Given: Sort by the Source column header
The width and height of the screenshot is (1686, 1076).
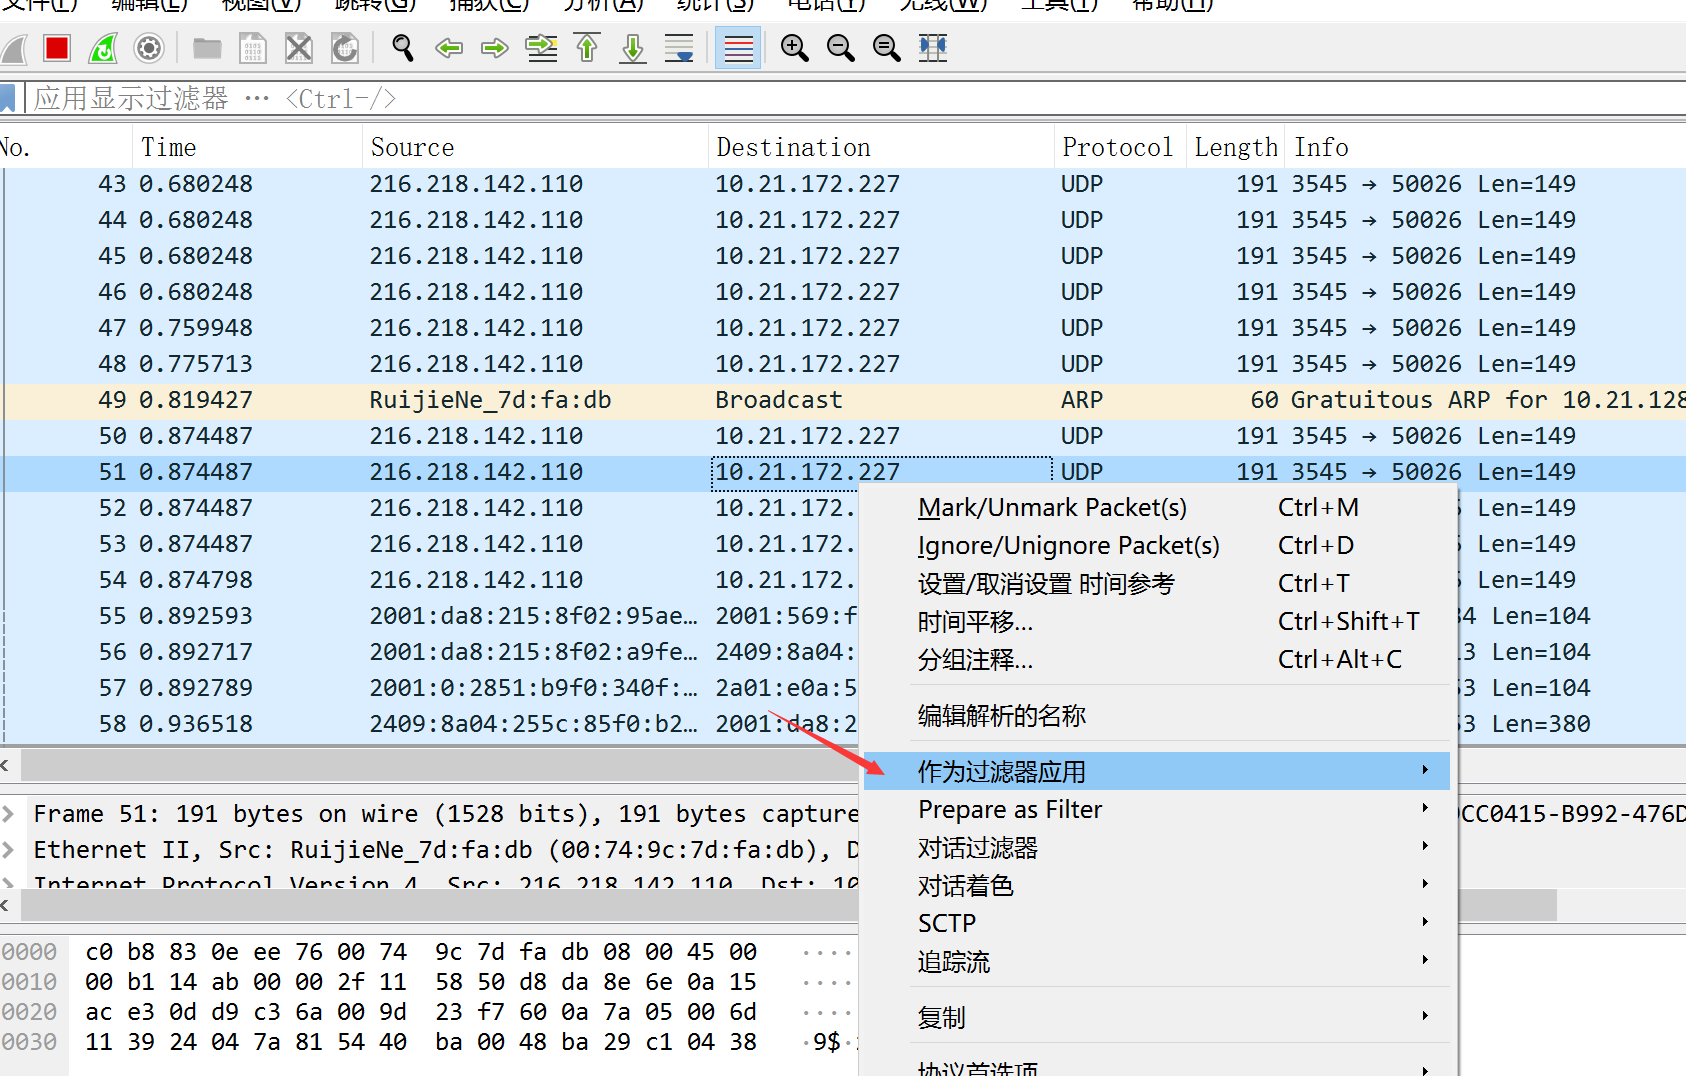Looking at the screenshot, I should coord(535,147).
